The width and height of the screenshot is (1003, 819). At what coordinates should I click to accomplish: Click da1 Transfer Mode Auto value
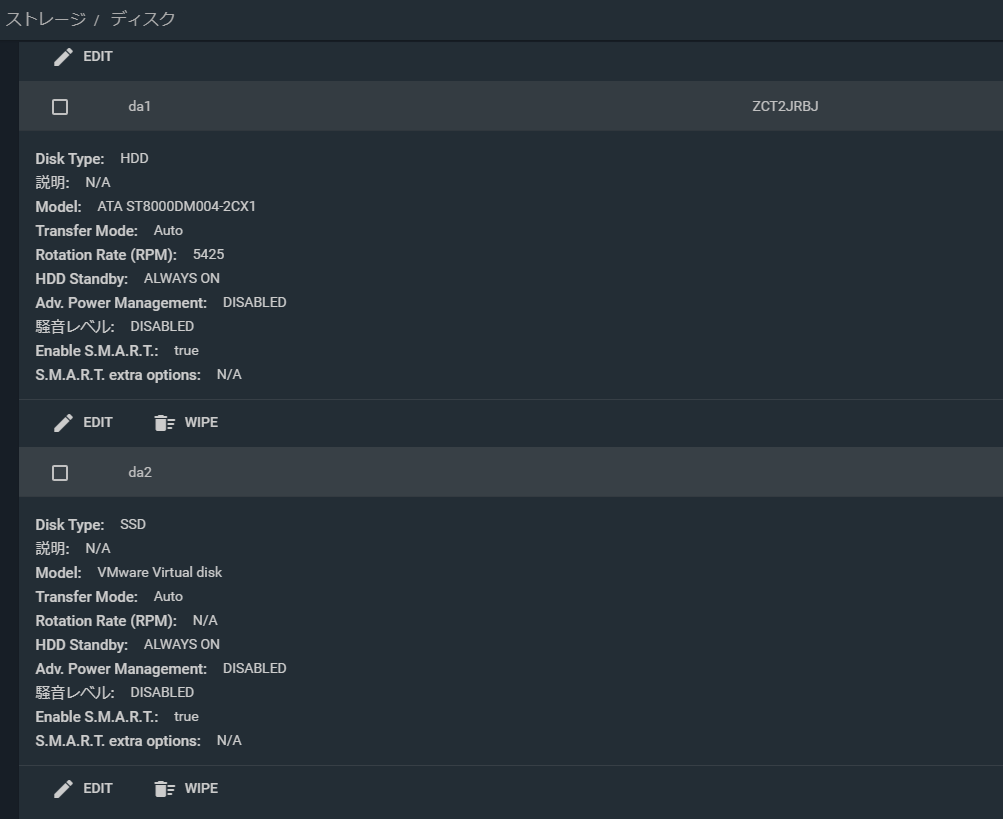click(x=168, y=230)
